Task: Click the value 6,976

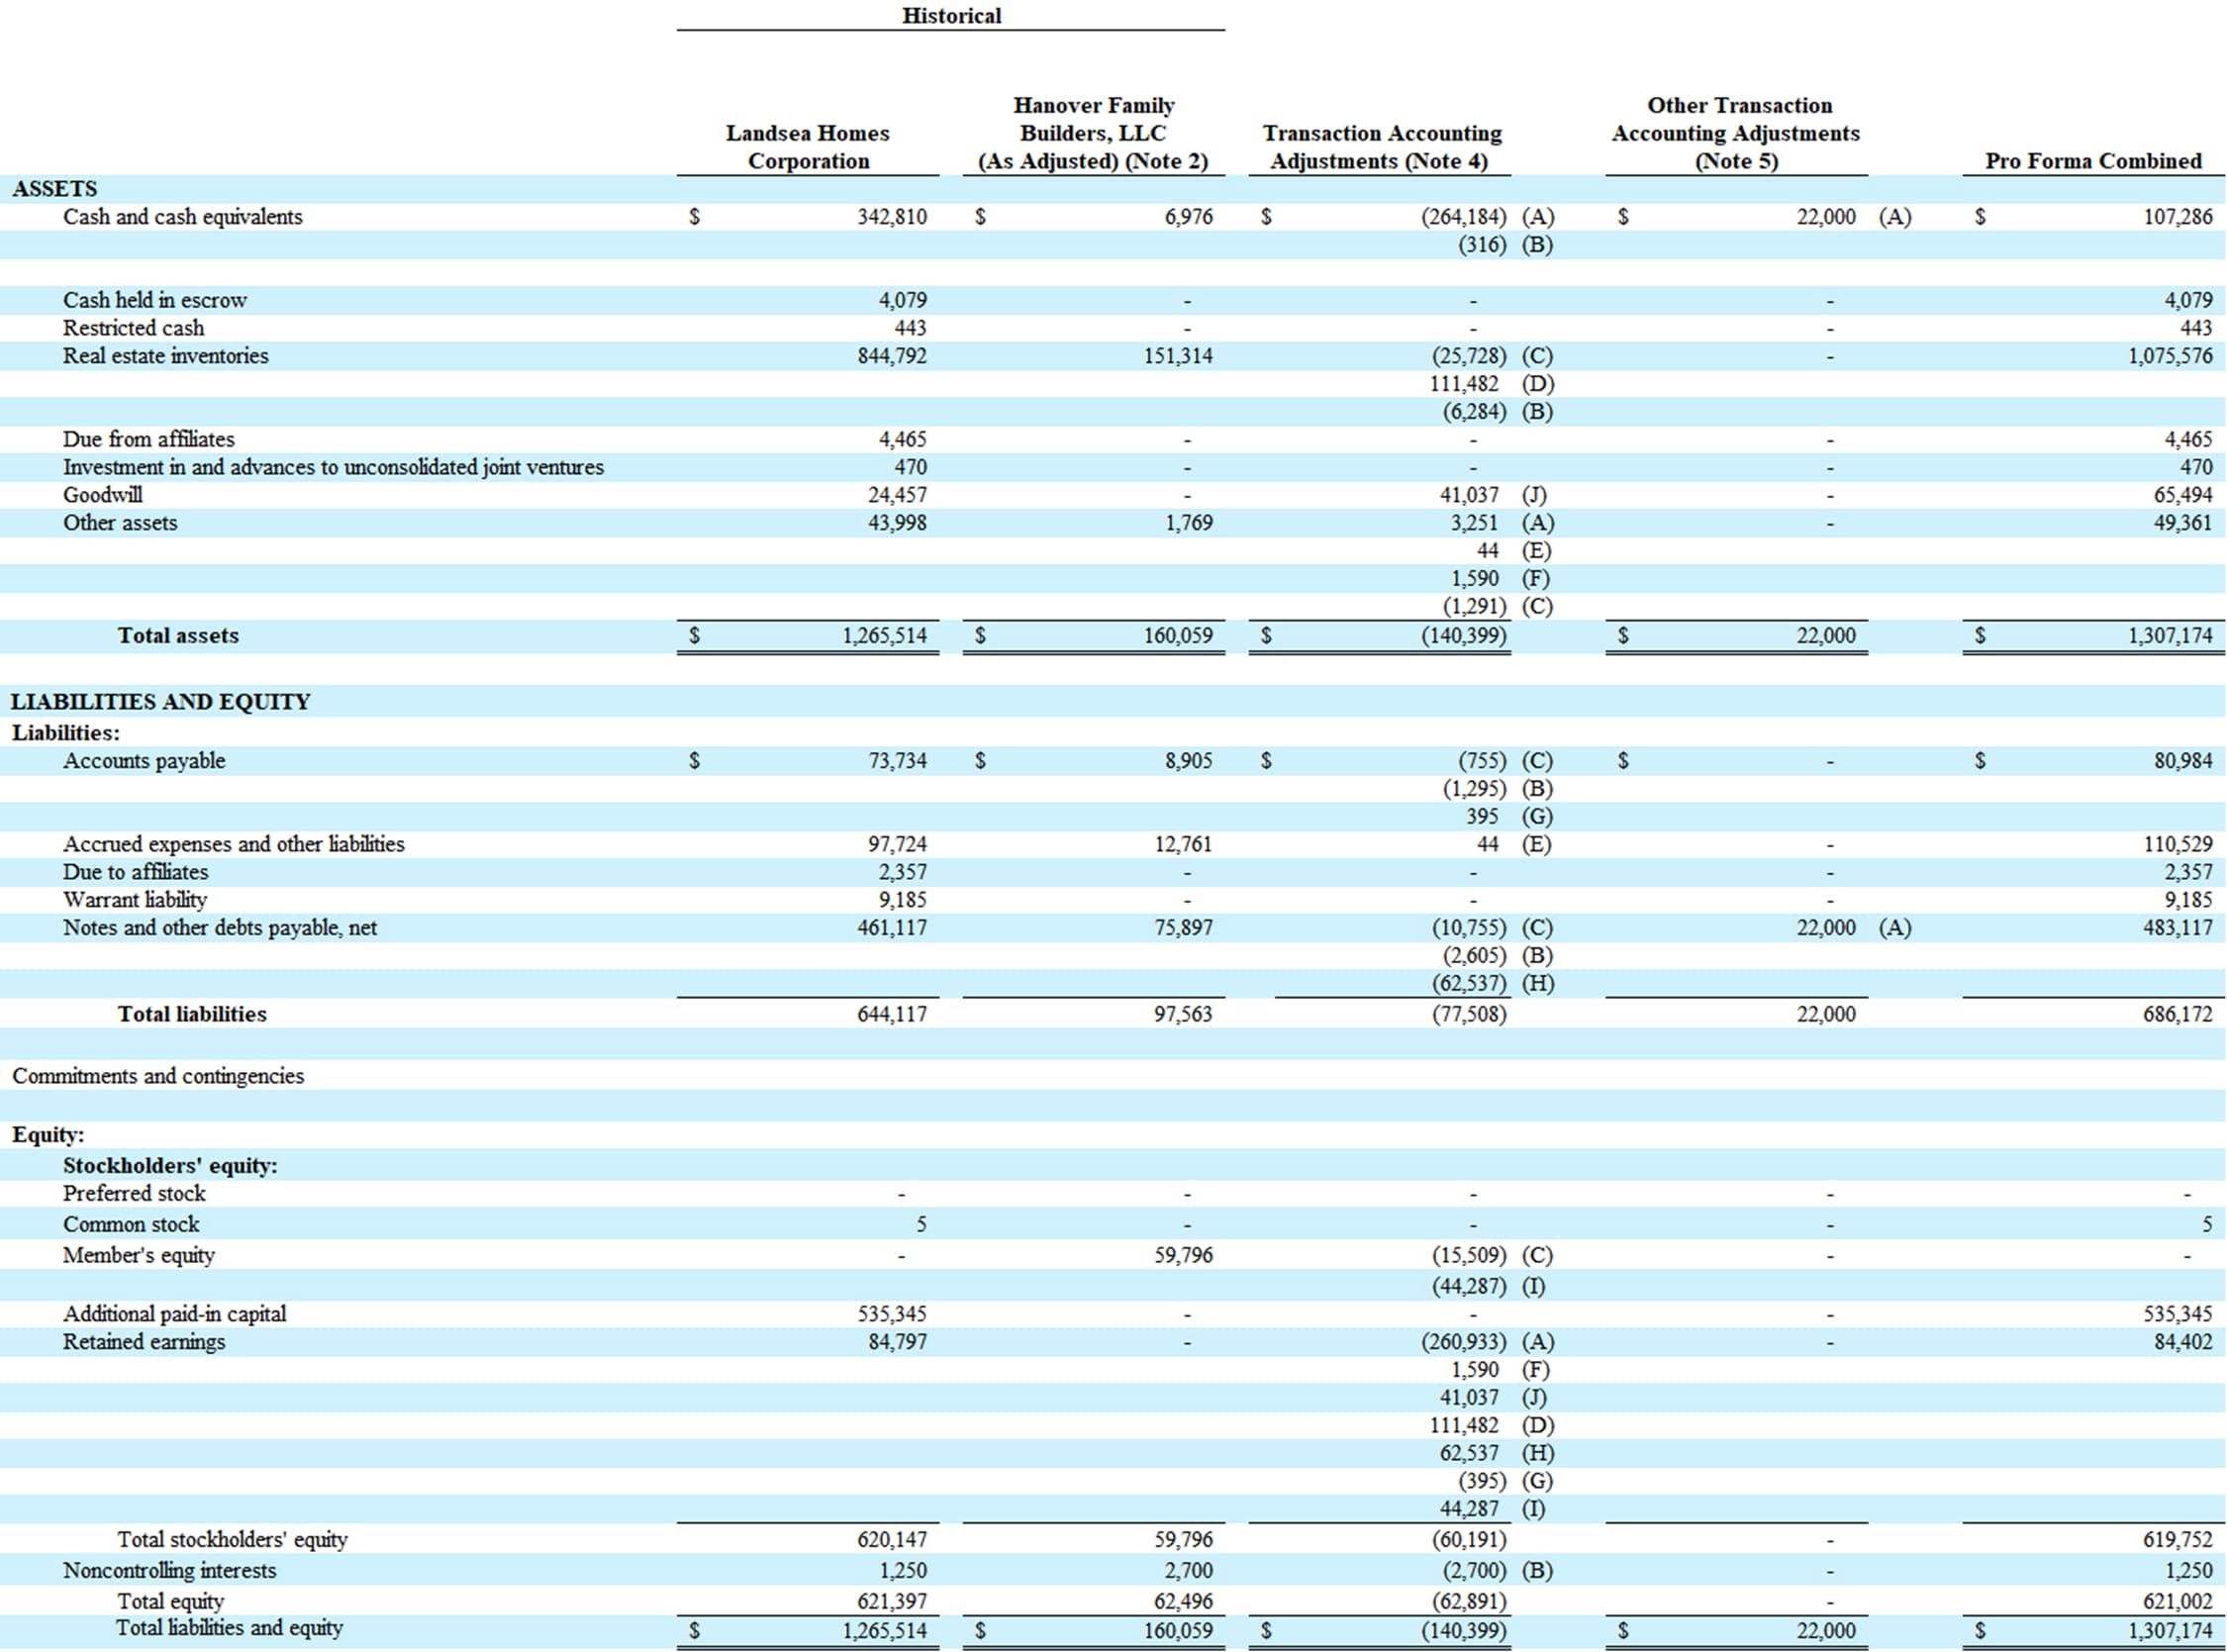Action: (x=1188, y=217)
